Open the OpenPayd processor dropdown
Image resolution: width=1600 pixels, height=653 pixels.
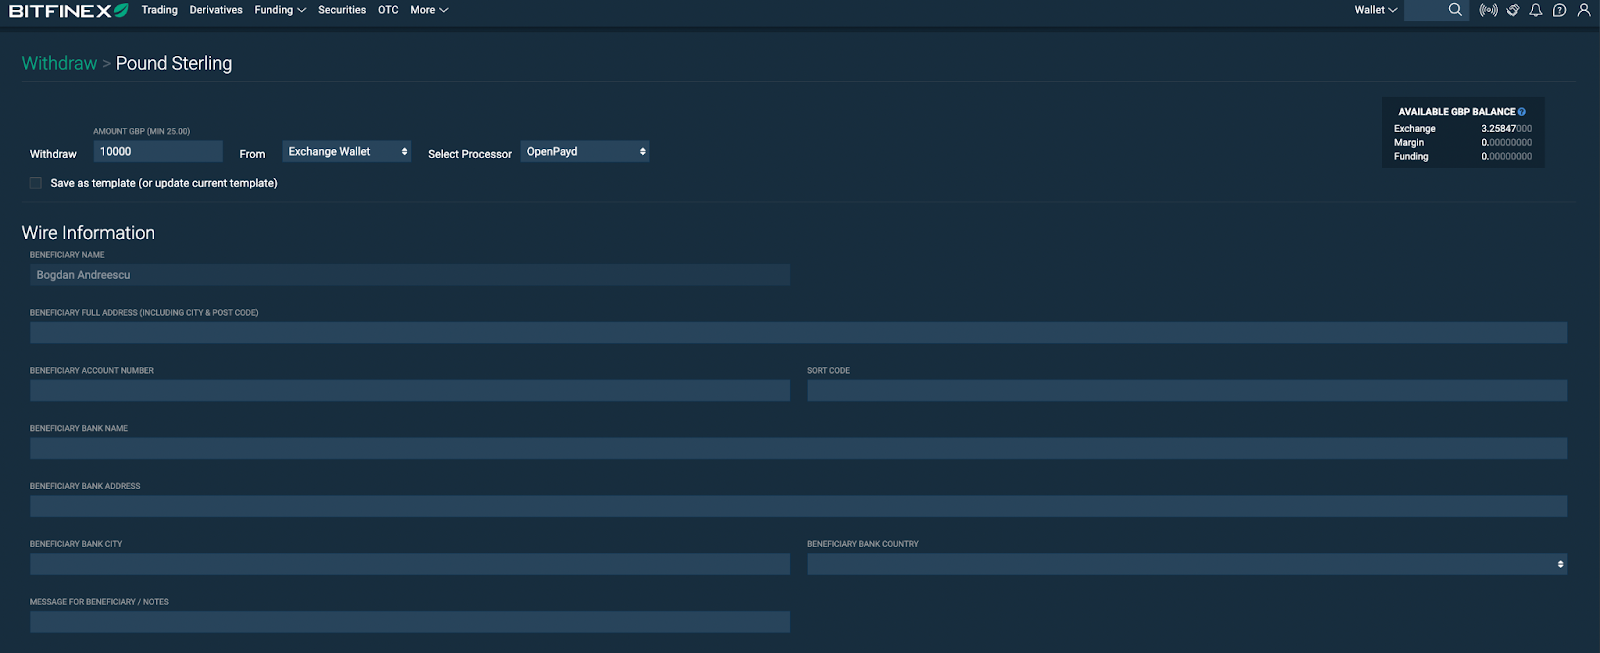point(585,151)
